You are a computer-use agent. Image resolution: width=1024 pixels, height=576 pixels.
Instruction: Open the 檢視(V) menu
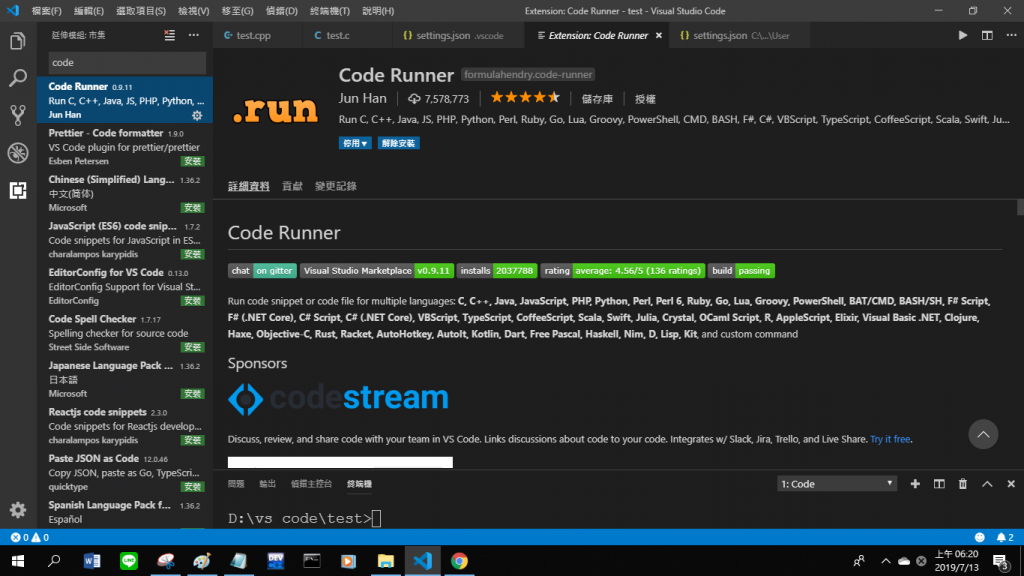tap(193, 11)
